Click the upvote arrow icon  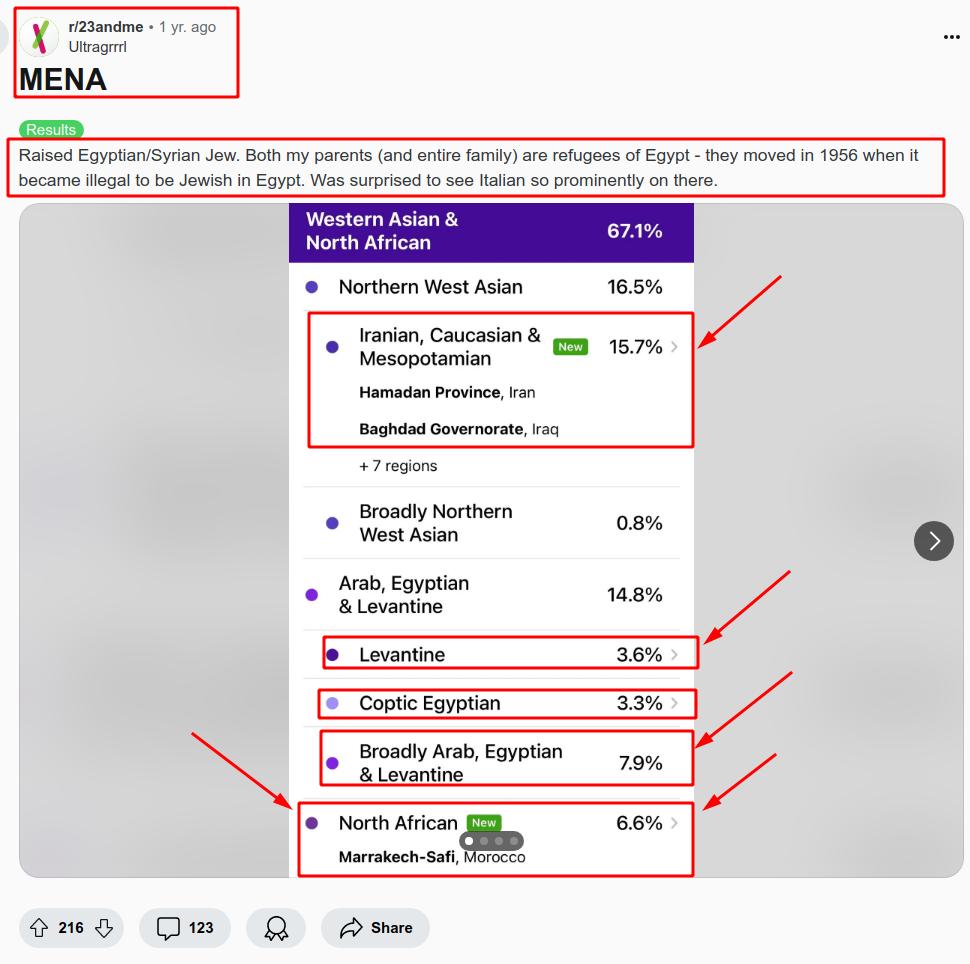(x=40, y=928)
